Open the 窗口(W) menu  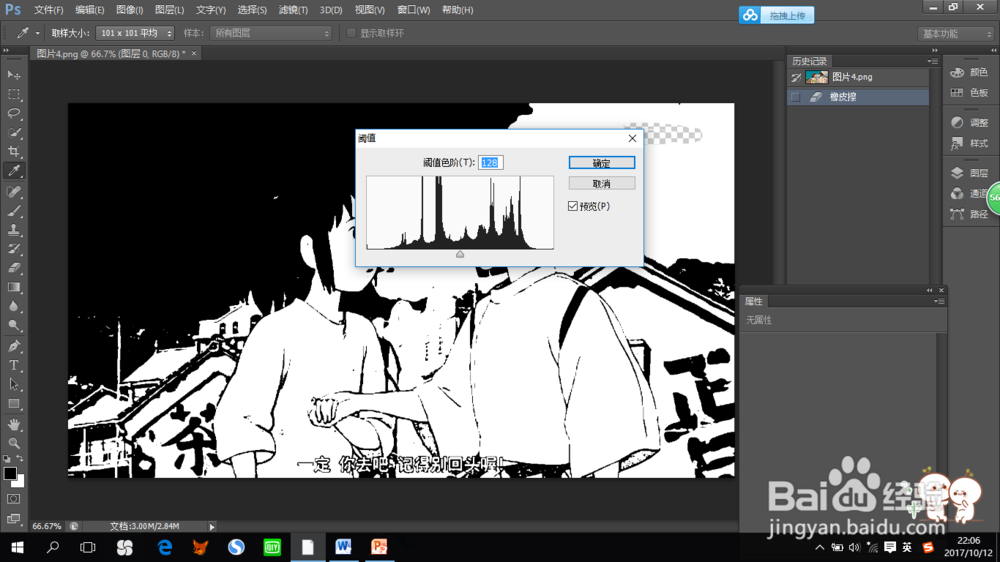coord(413,10)
